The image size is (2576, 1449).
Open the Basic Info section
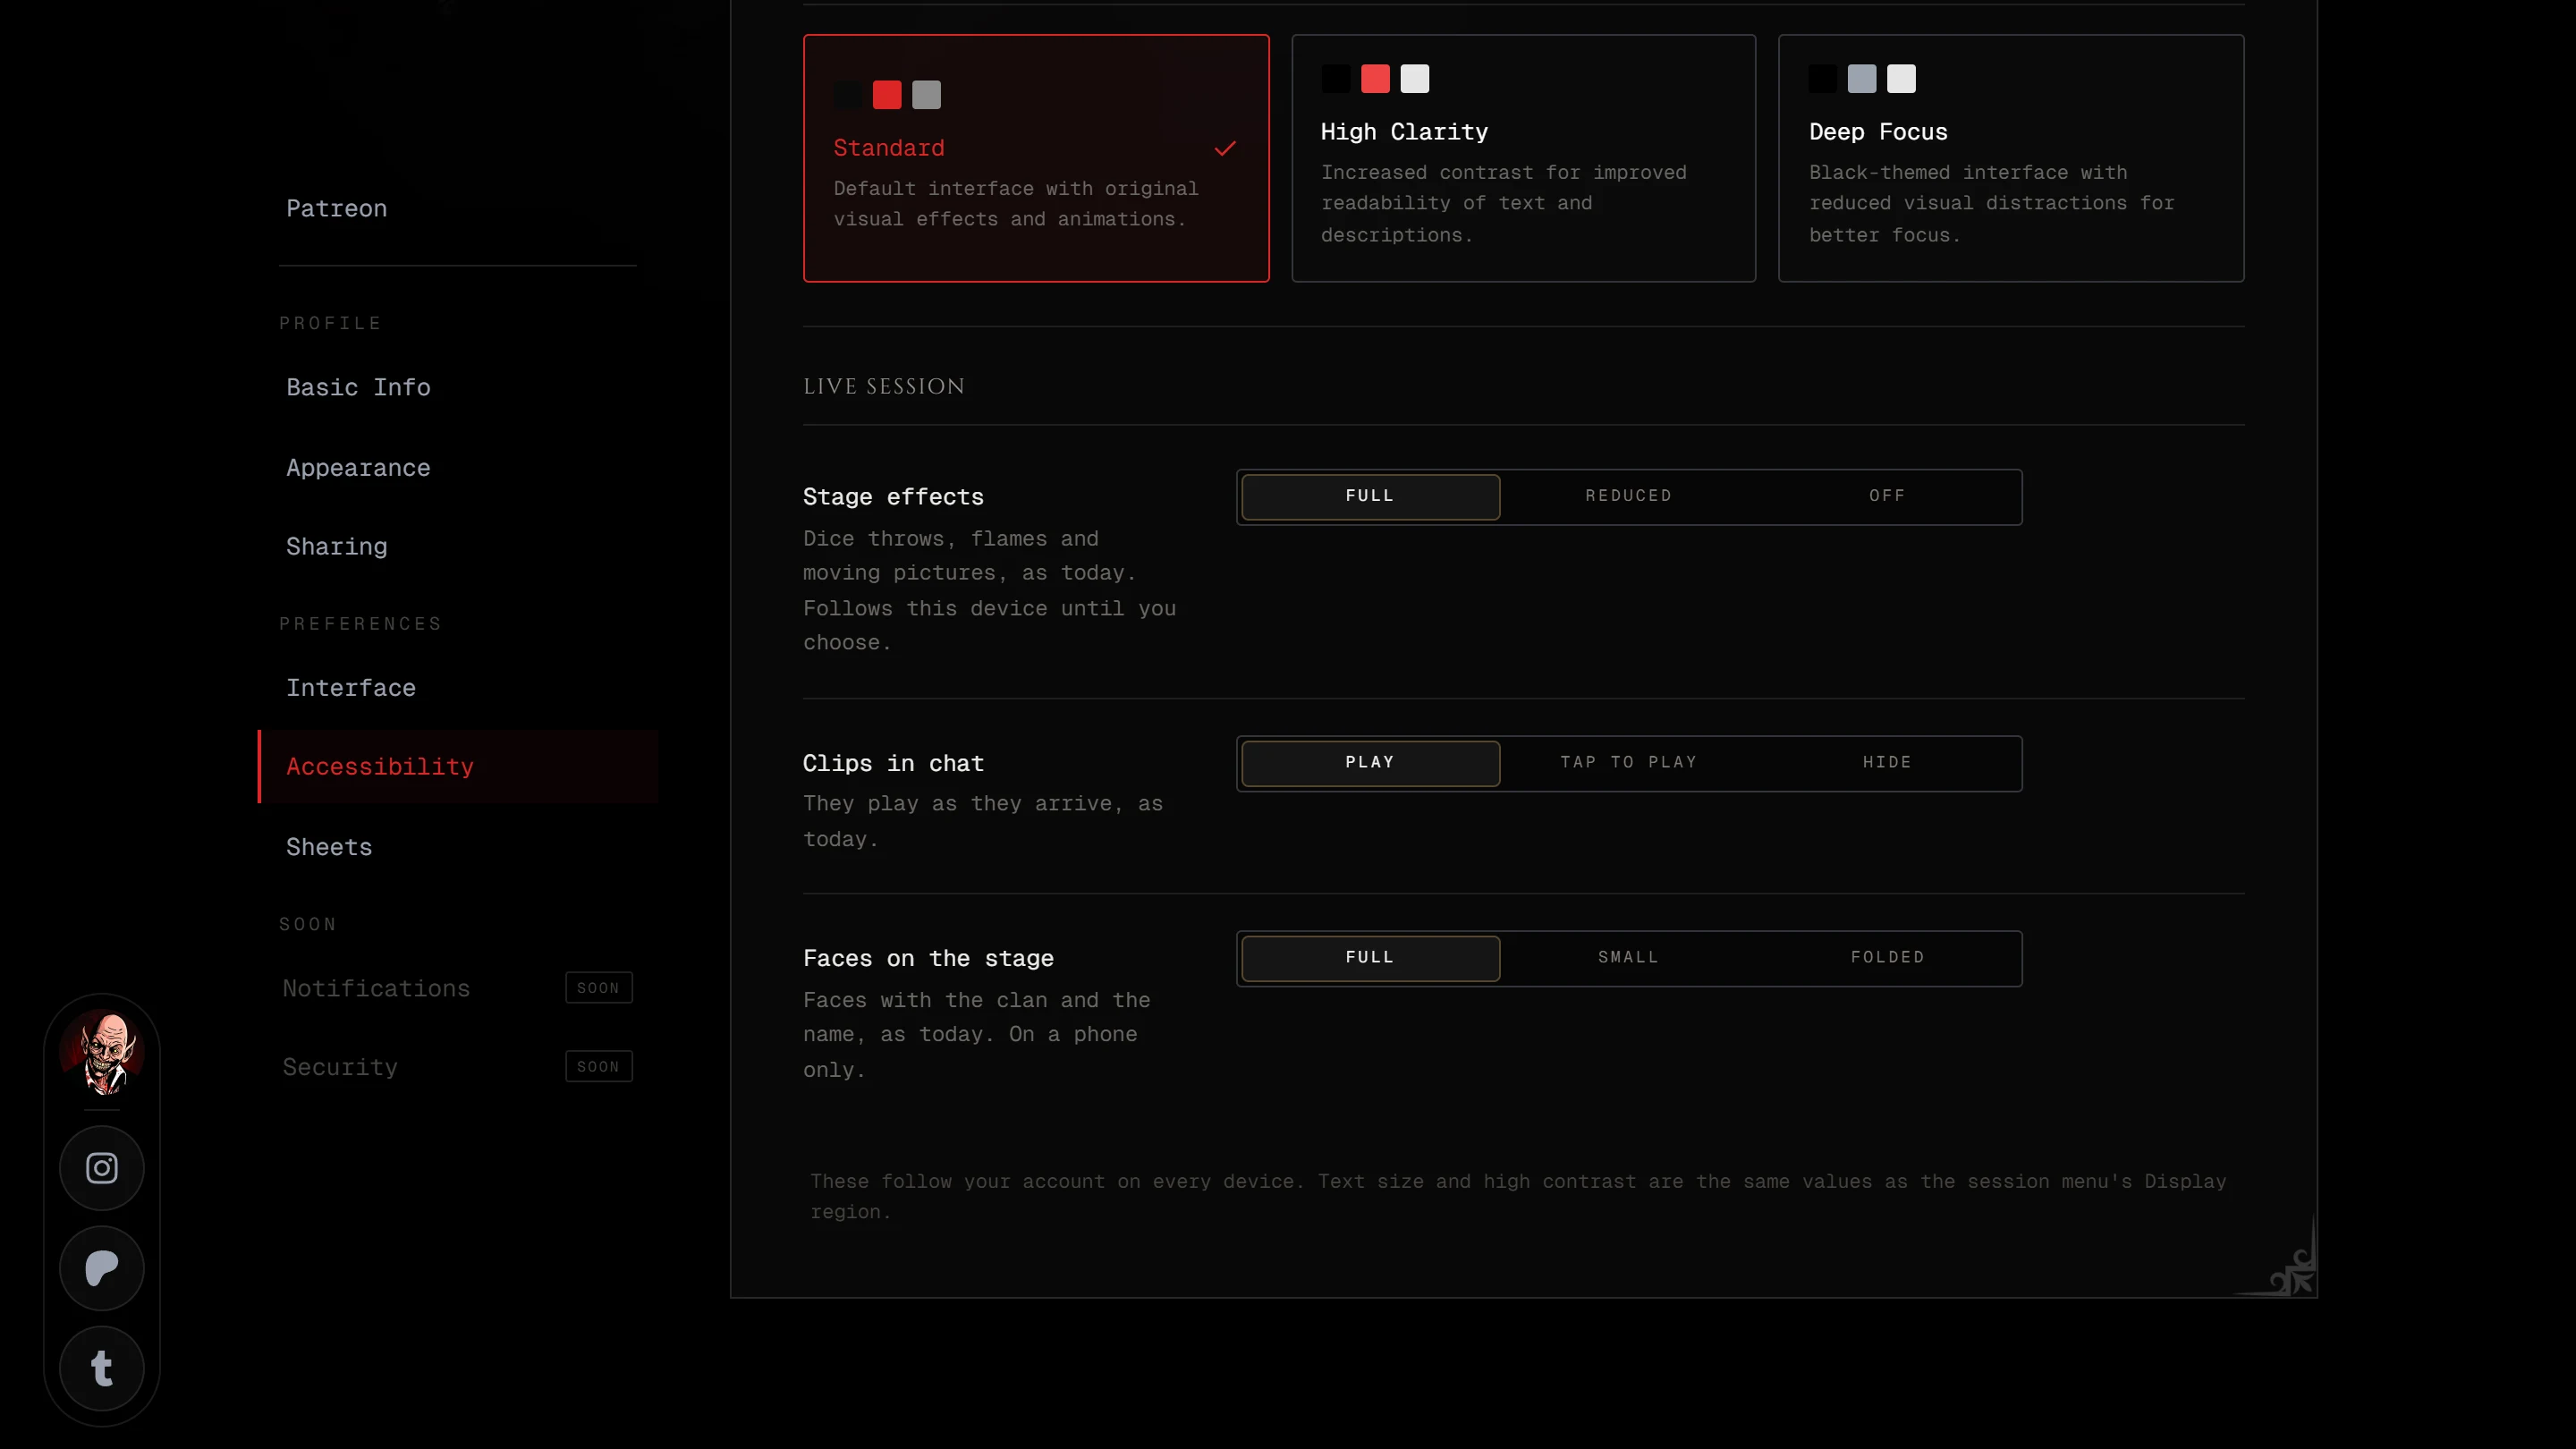pos(457,388)
